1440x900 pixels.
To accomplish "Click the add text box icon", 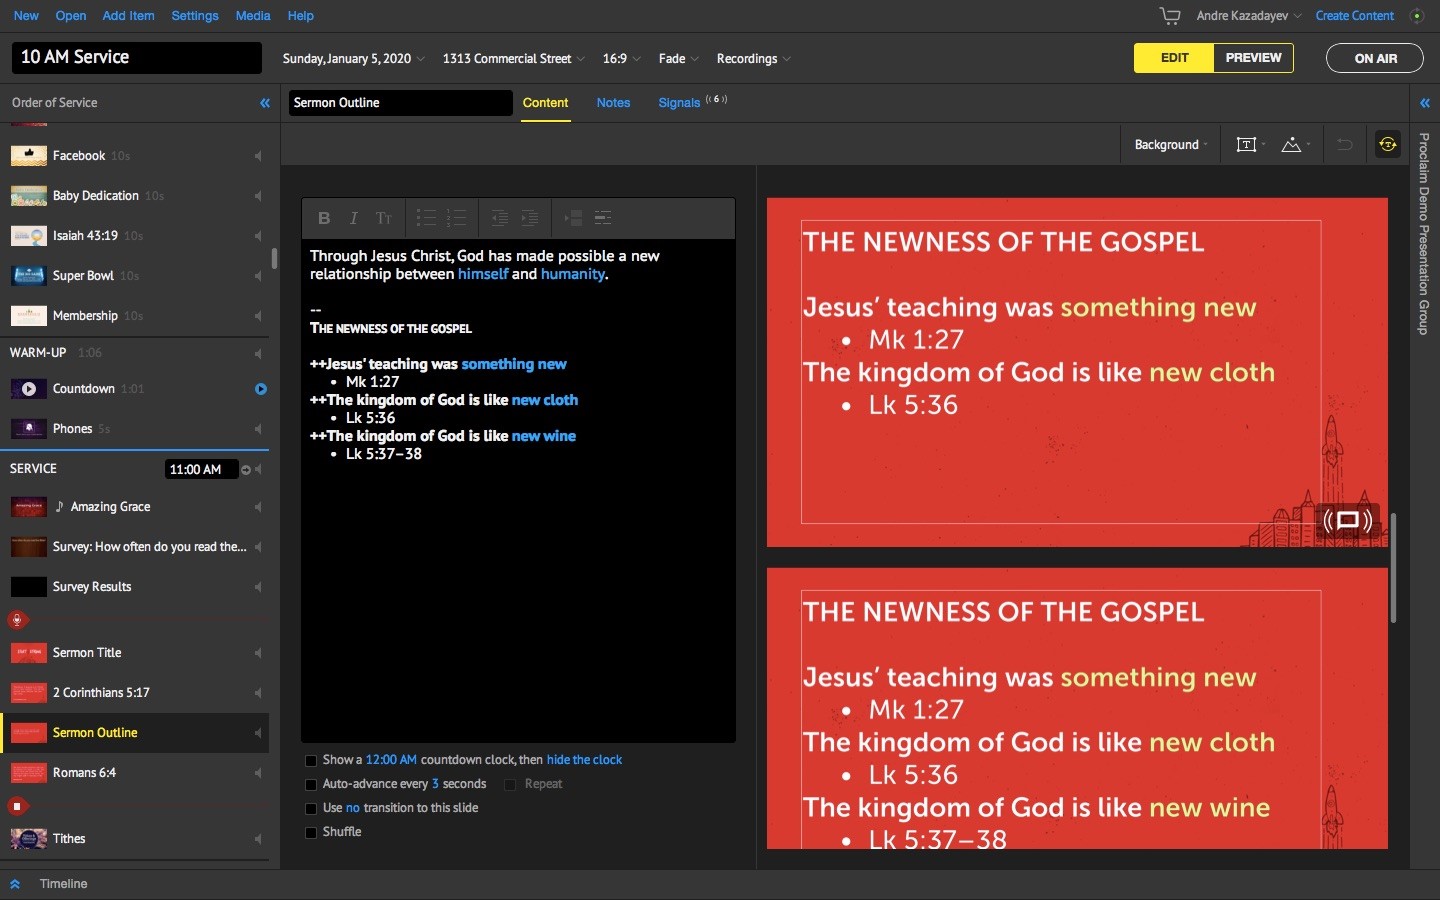I will [x=1246, y=145].
